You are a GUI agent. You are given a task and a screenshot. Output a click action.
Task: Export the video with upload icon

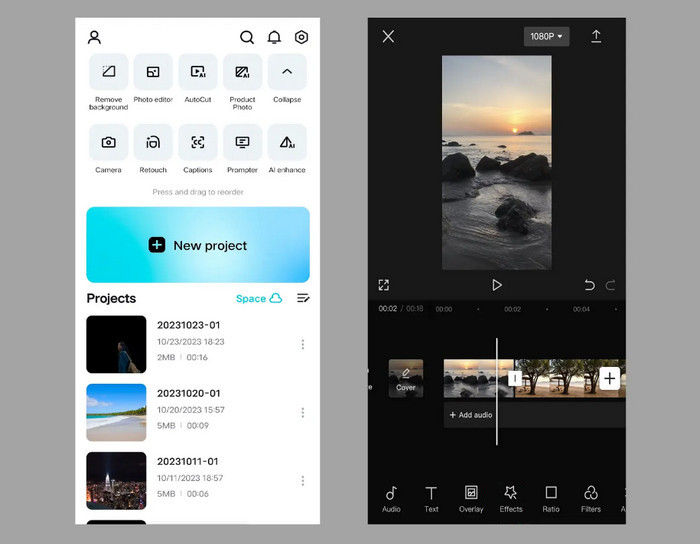pos(596,36)
